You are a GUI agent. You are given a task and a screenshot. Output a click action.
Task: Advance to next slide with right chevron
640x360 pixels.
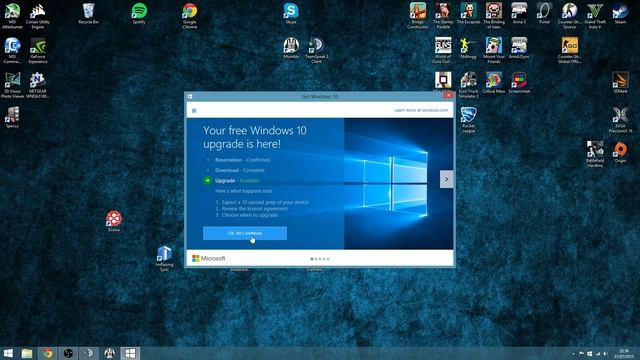point(446,179)
